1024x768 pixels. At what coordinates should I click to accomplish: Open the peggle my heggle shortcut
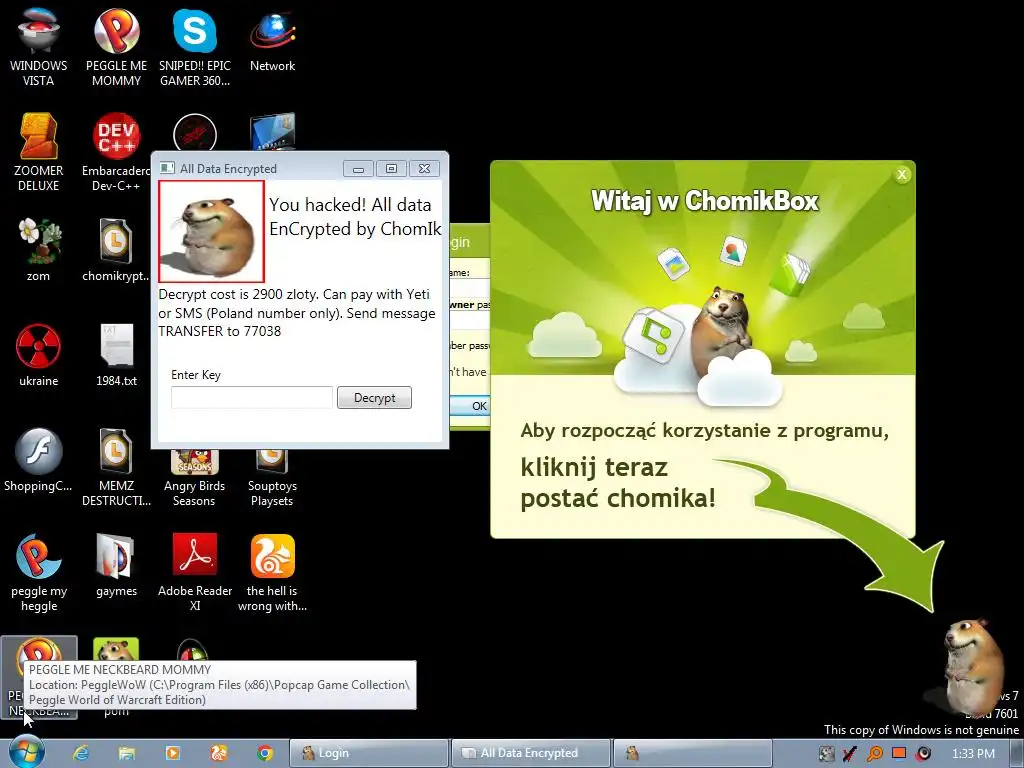point(39,573)
